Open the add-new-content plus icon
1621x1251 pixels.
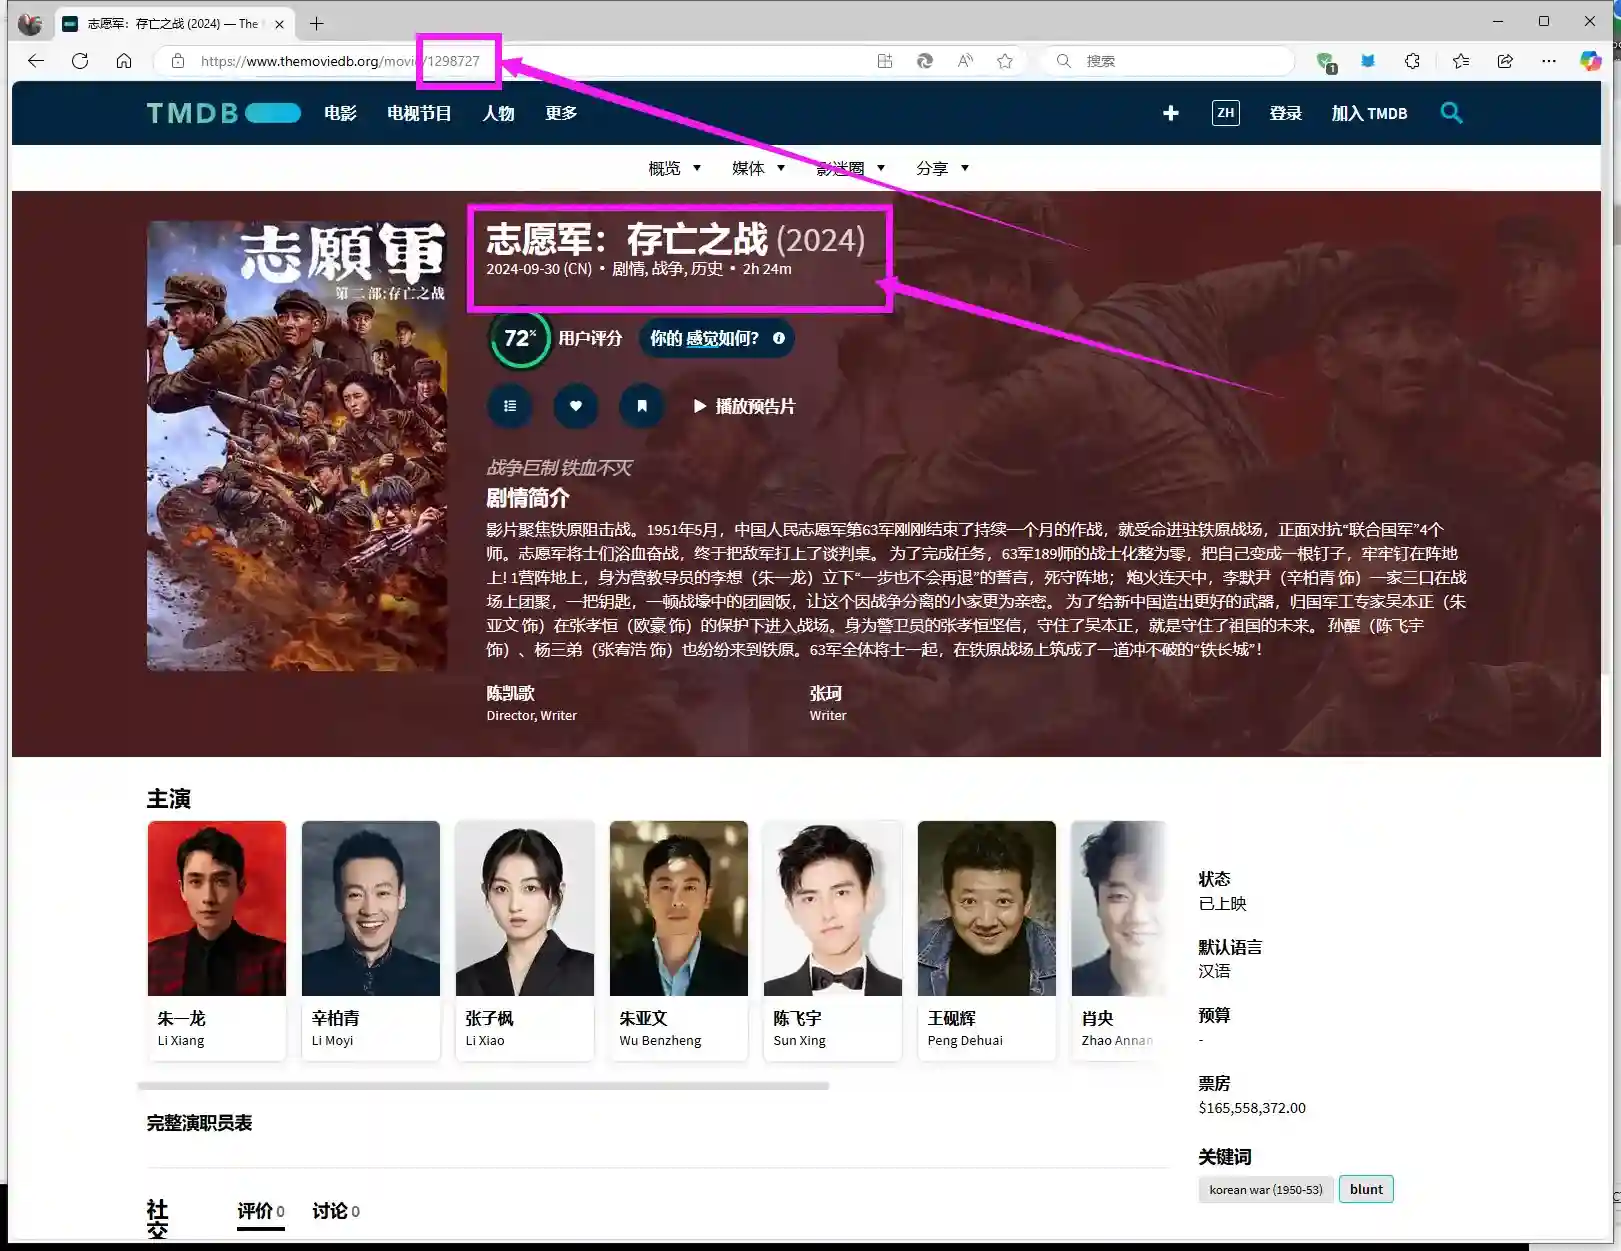click(1170, 113)
